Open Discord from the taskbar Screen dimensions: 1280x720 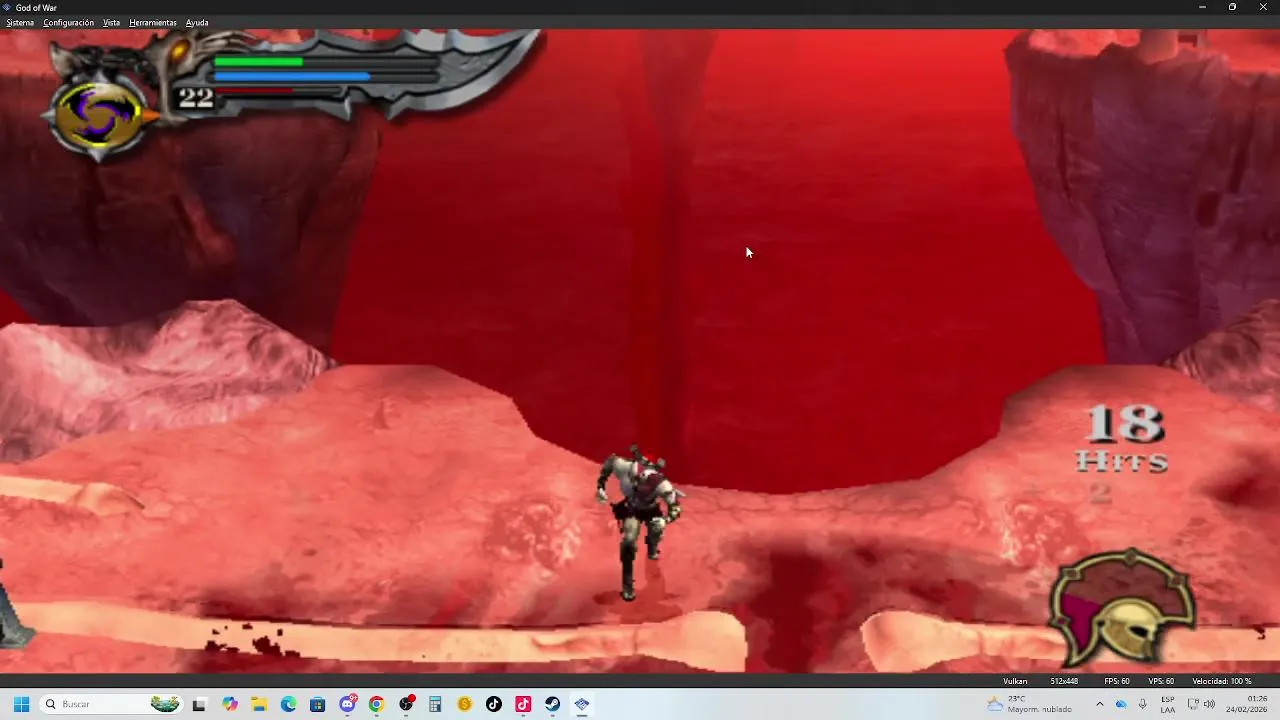(x=347, y=704)
